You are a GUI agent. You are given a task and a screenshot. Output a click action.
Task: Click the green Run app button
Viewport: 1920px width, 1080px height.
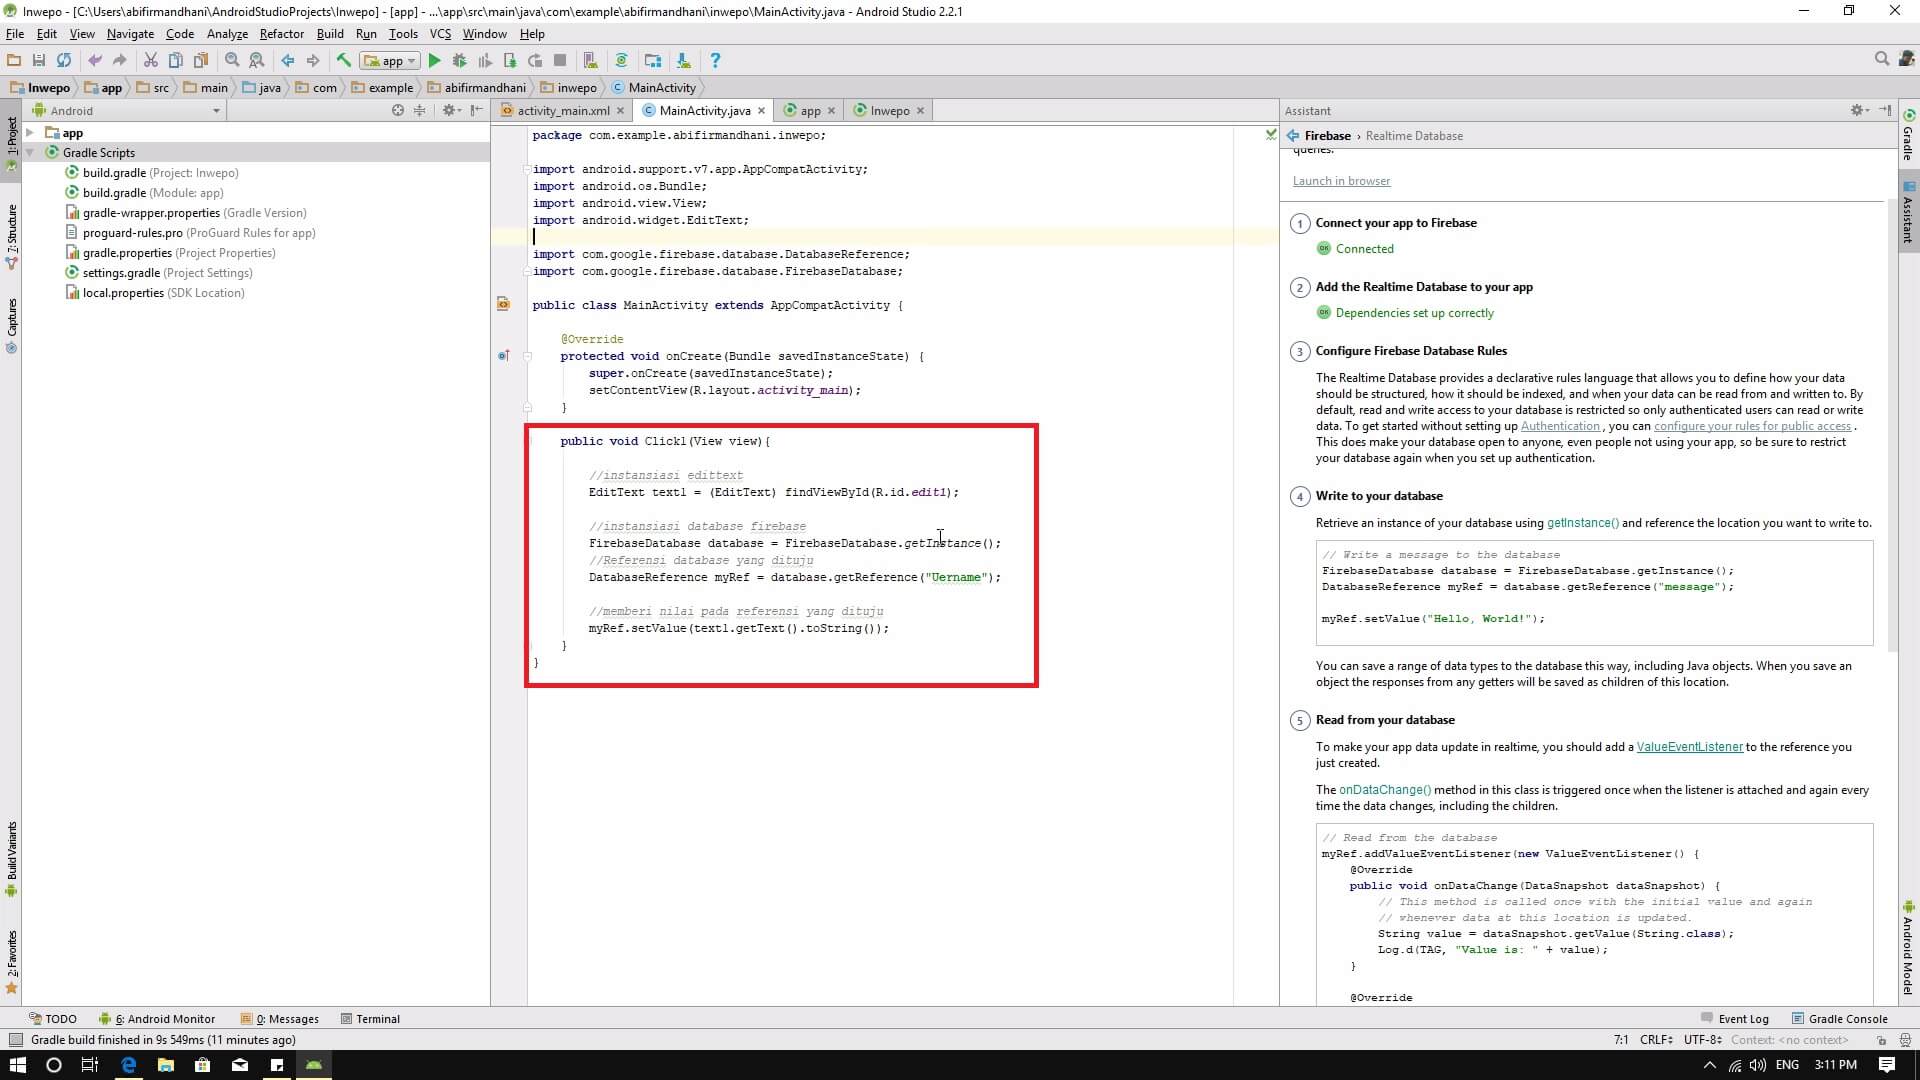[x=434, y=60]
